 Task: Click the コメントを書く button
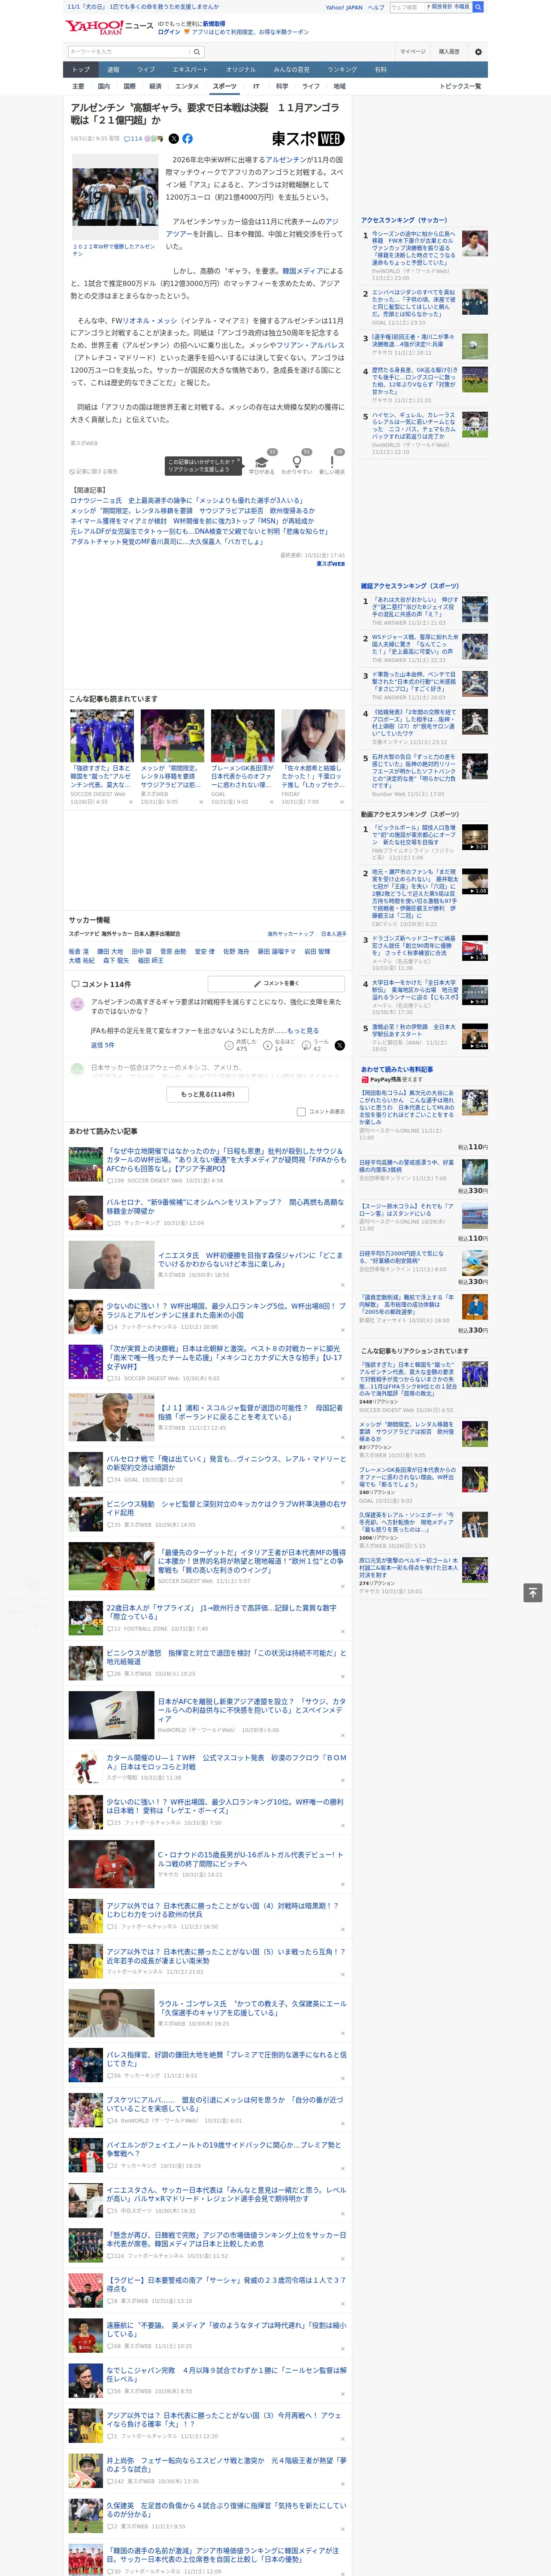point(277,983)
